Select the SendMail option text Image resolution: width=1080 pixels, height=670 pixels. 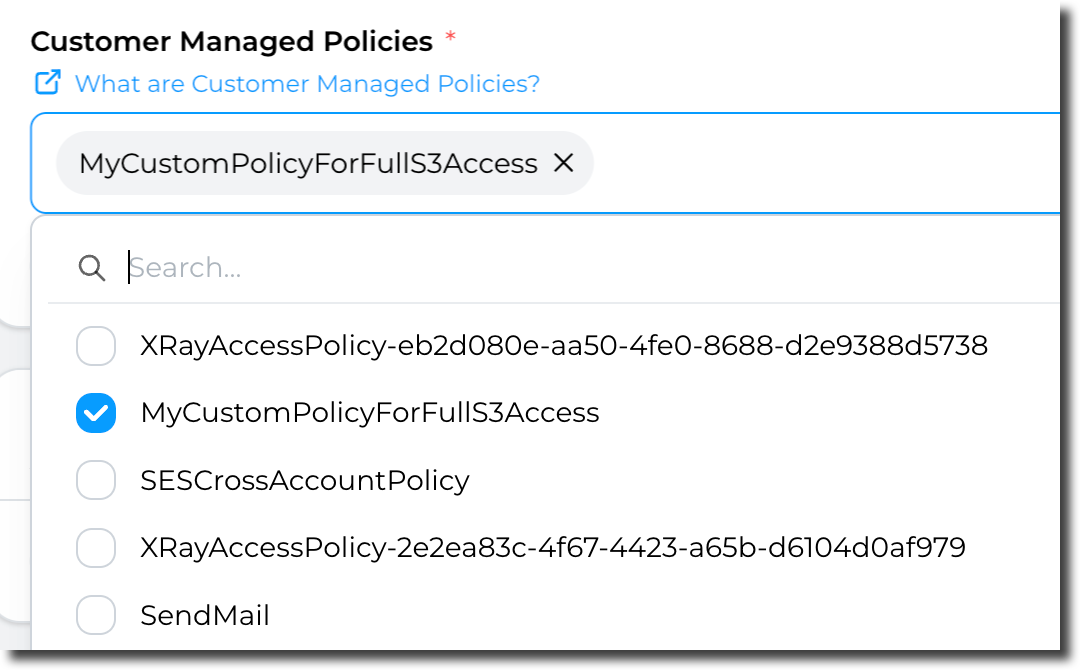[205, 615]
